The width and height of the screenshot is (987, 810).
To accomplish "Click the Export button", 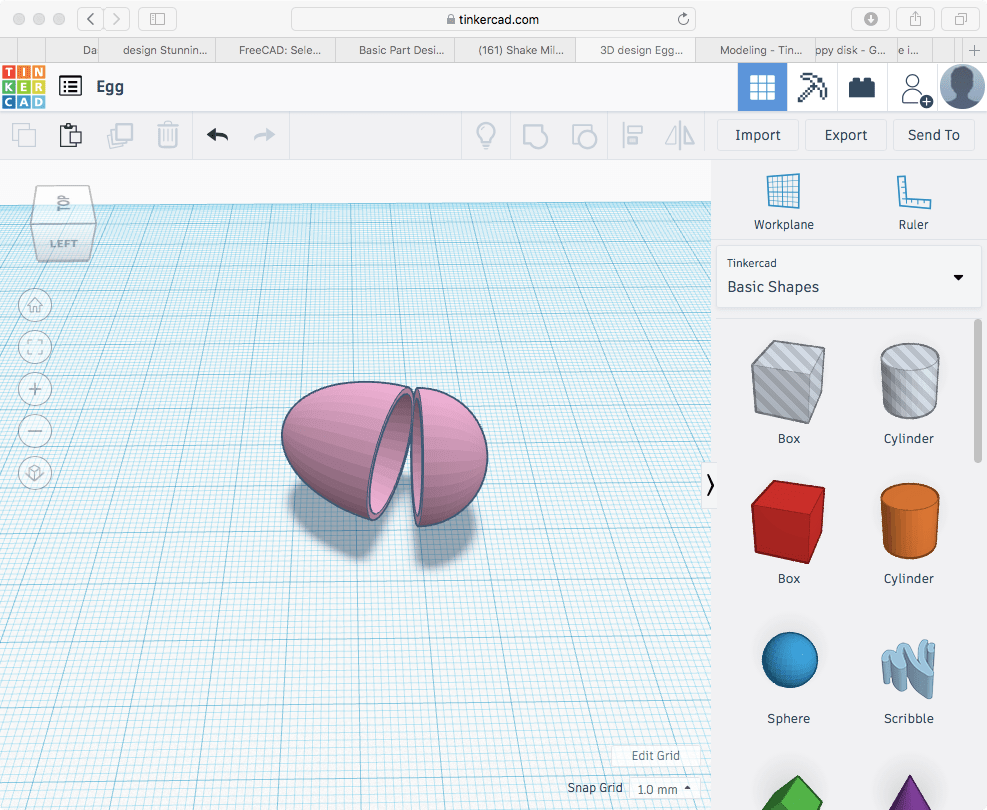I will (845, 135).
